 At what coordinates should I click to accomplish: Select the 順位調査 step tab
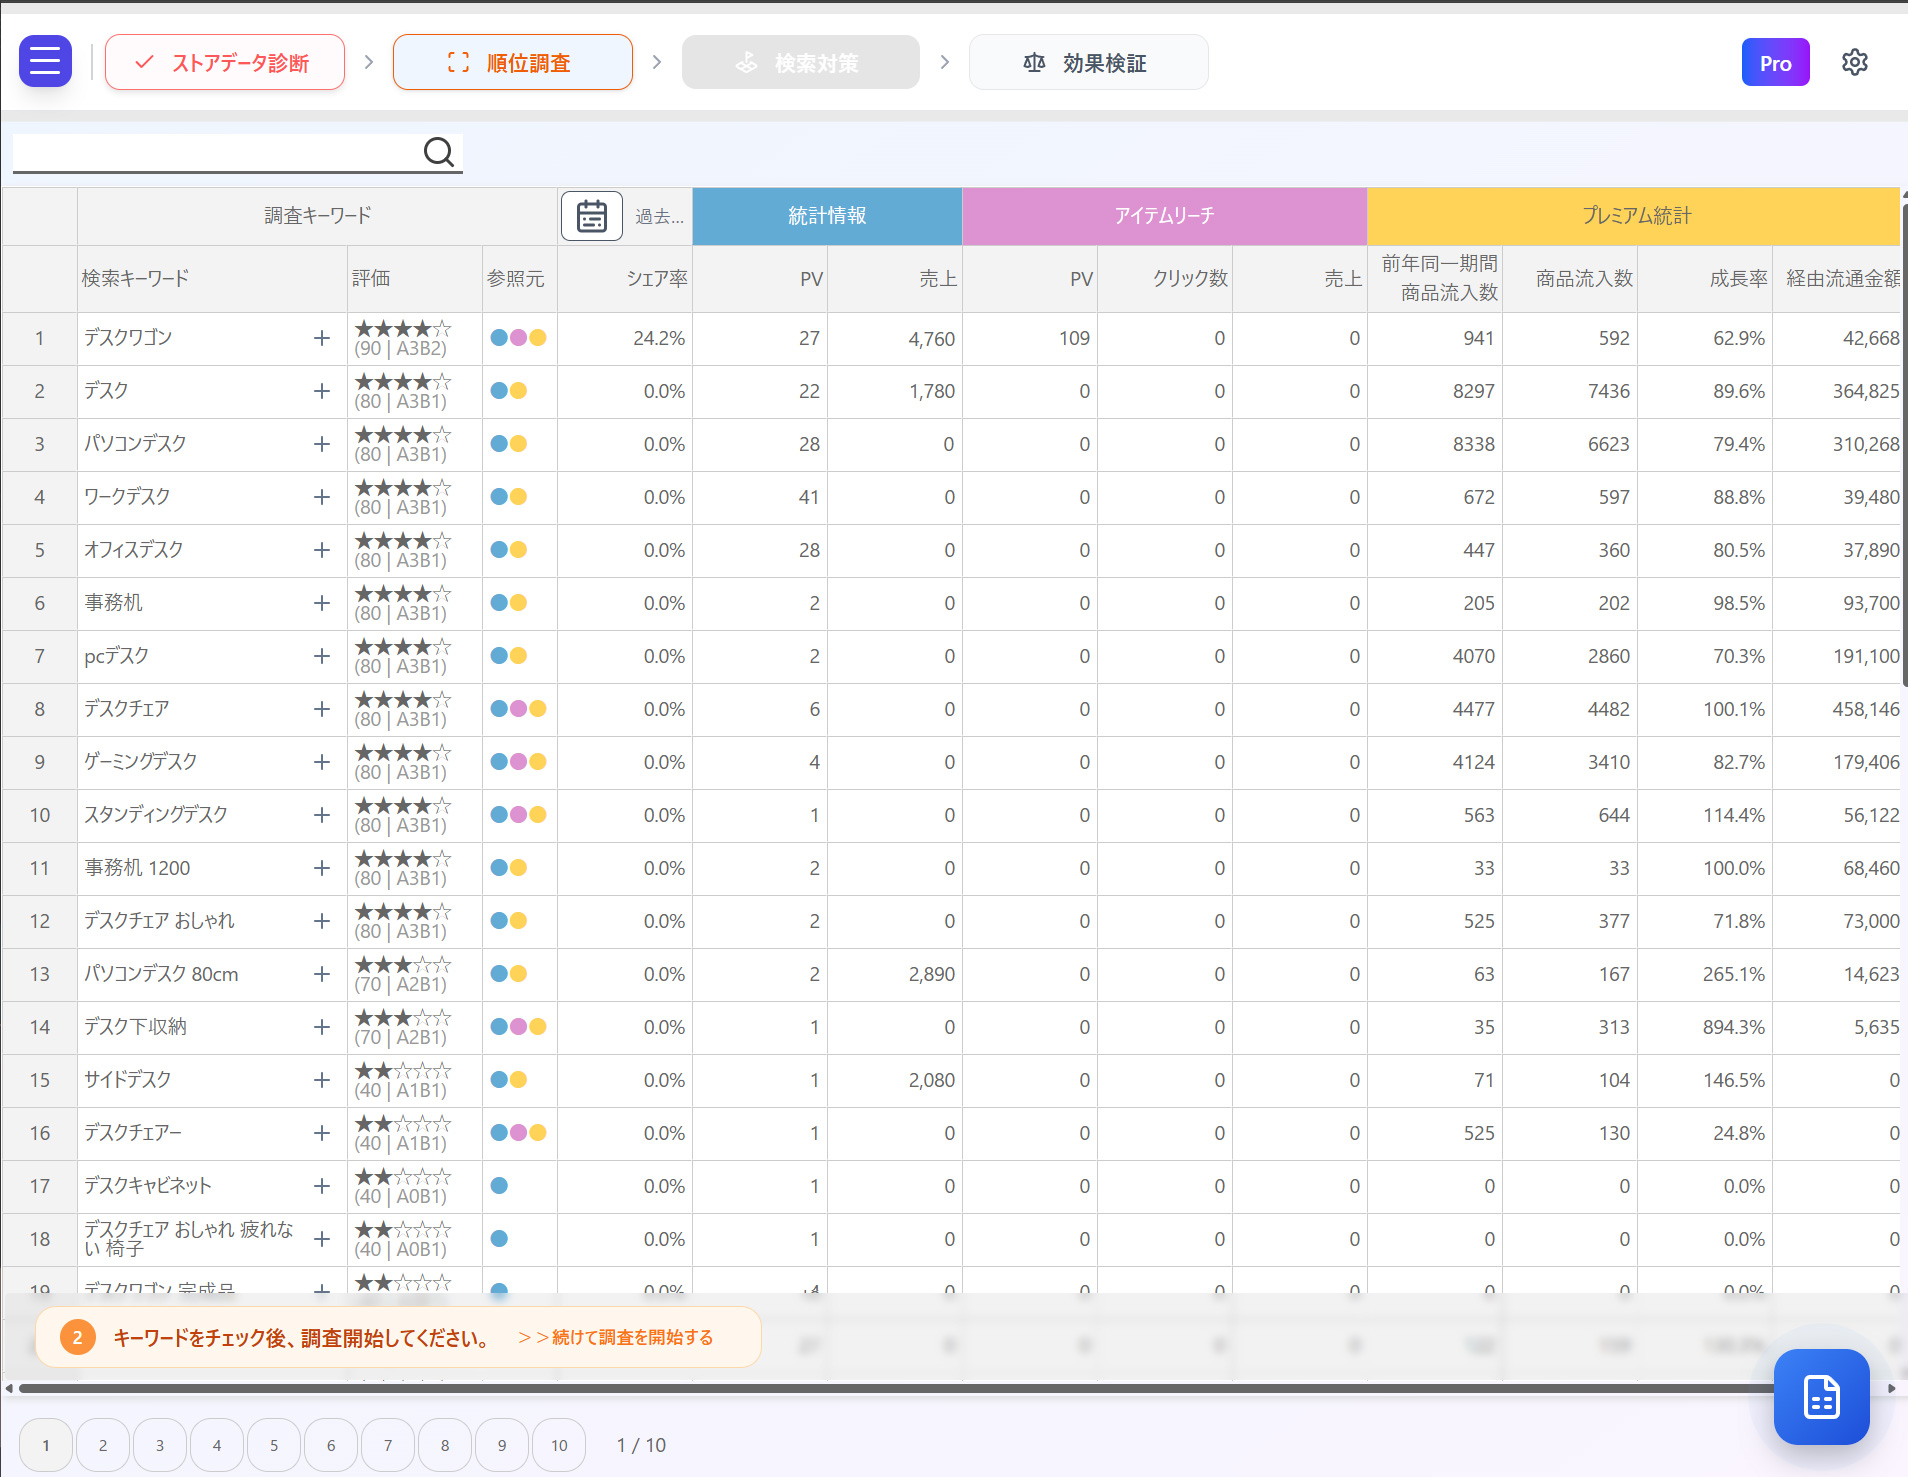[512, 62]
